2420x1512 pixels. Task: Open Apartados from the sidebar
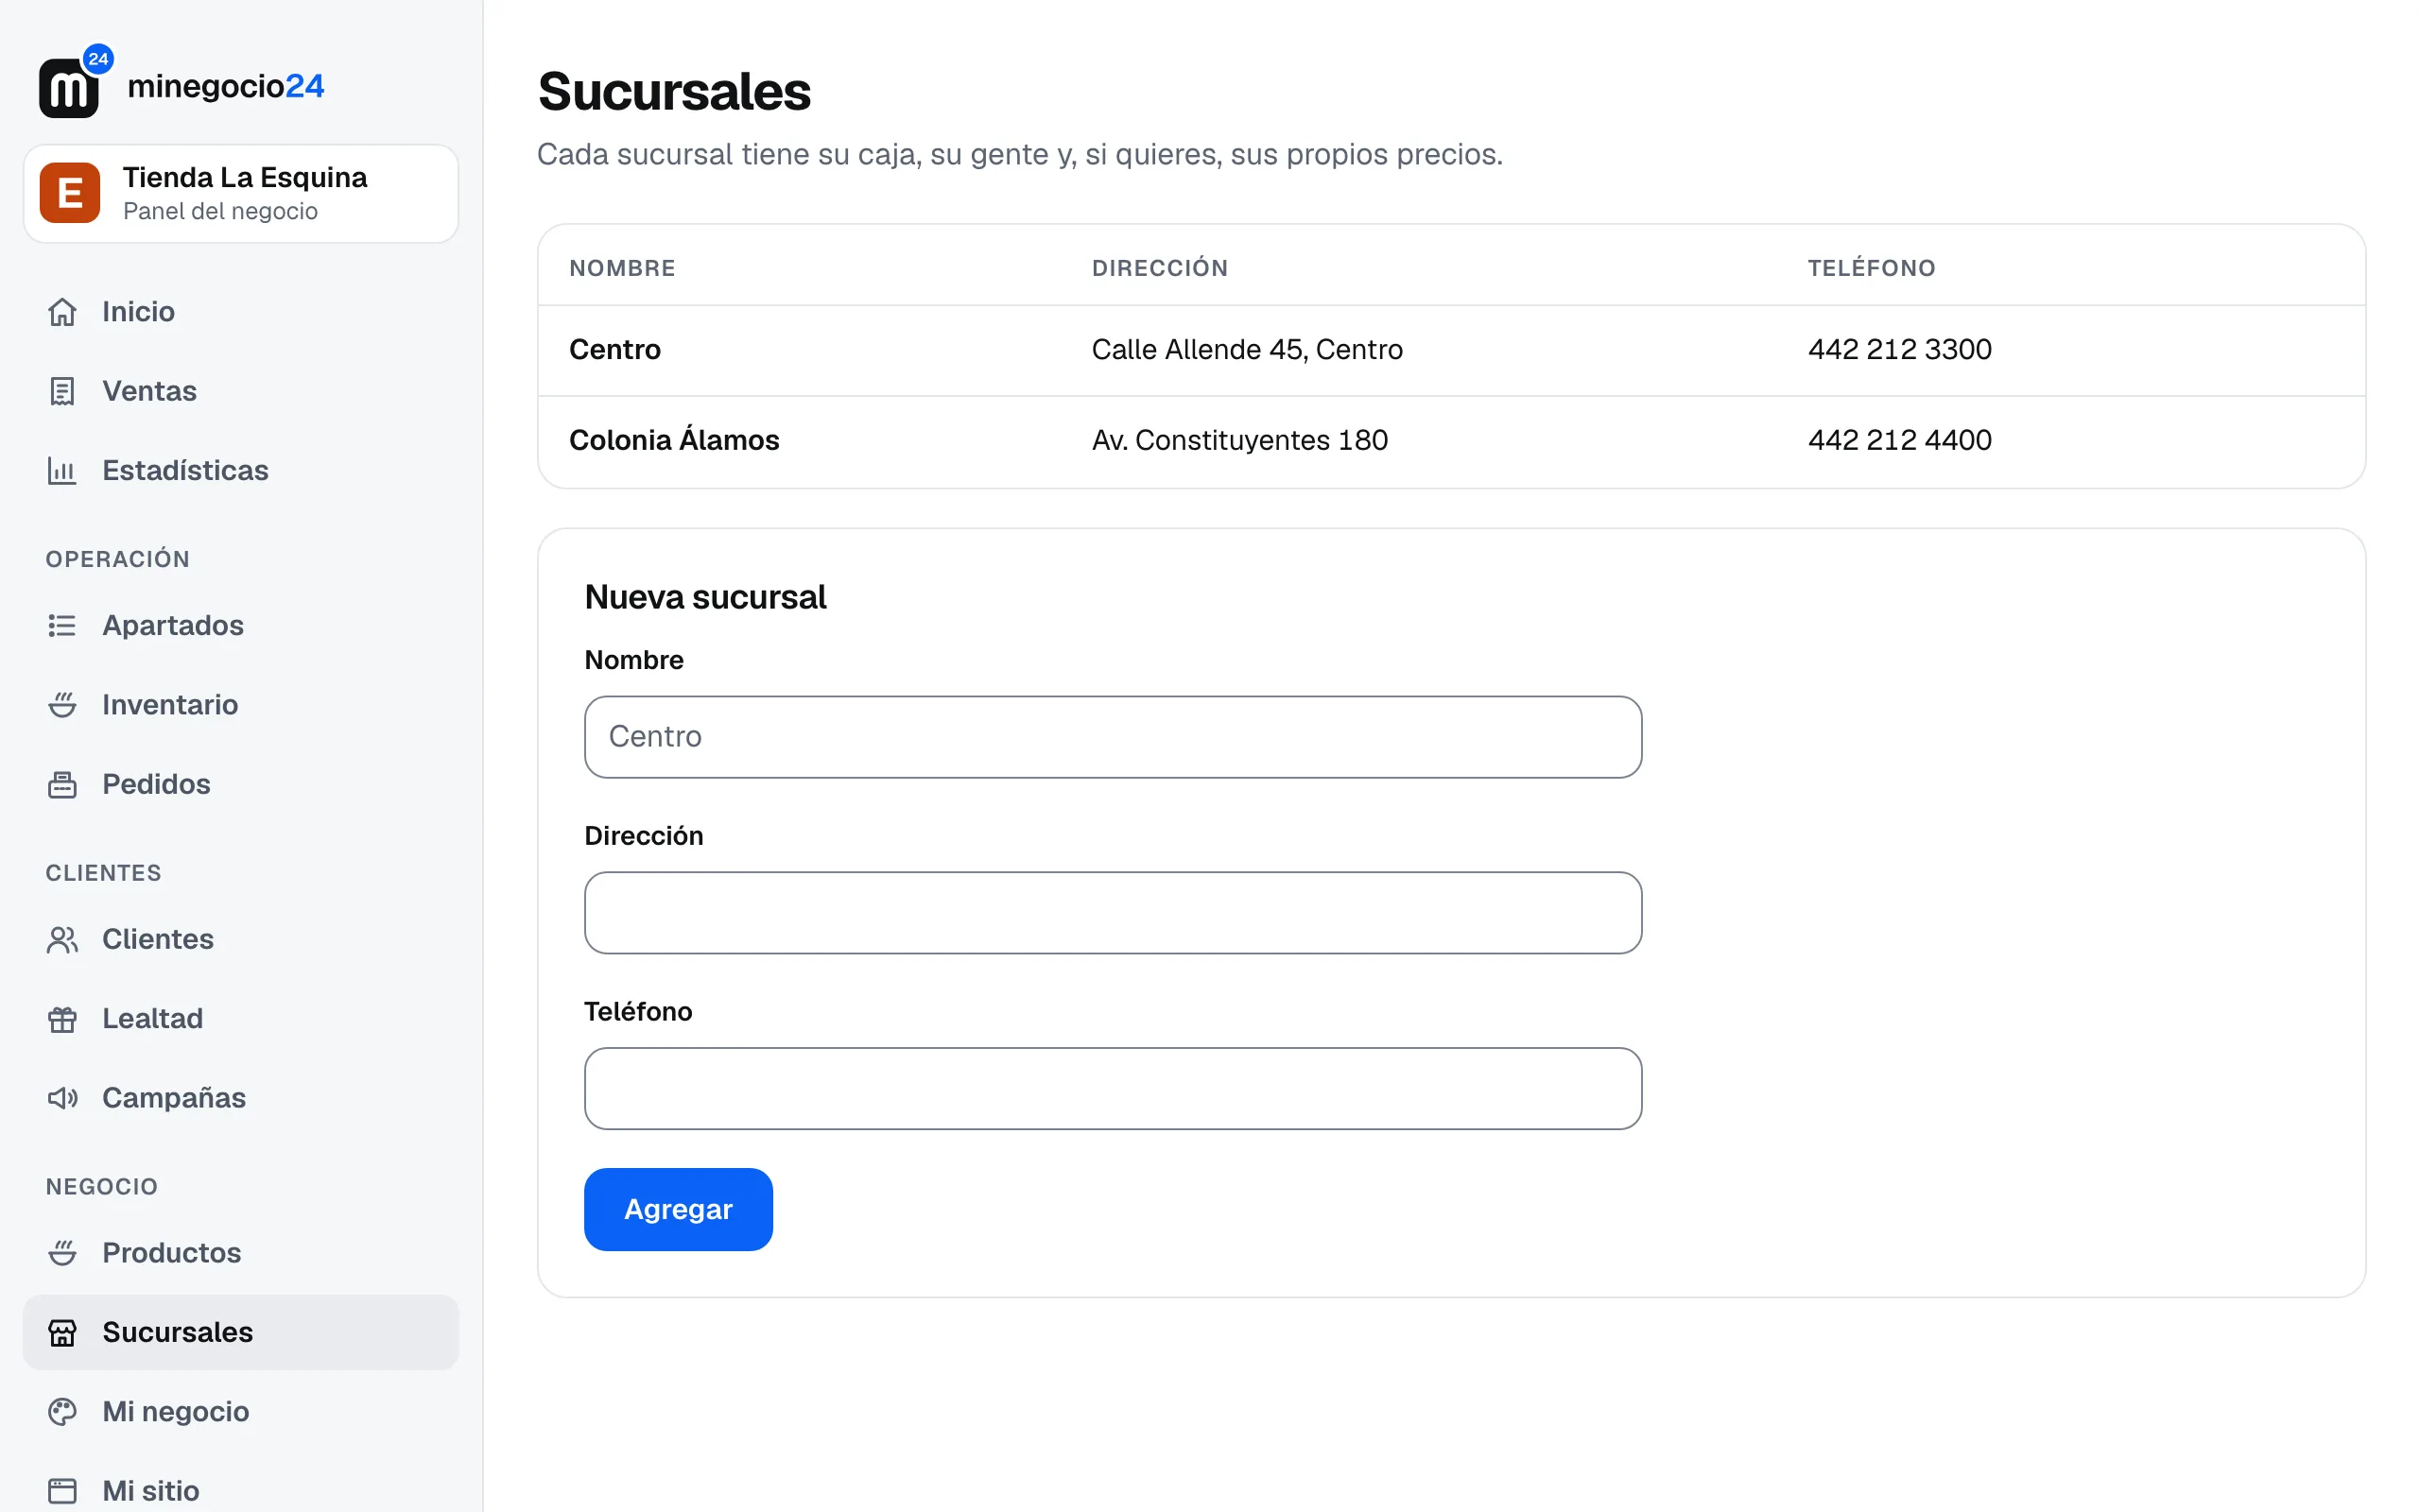coord(241,625)
